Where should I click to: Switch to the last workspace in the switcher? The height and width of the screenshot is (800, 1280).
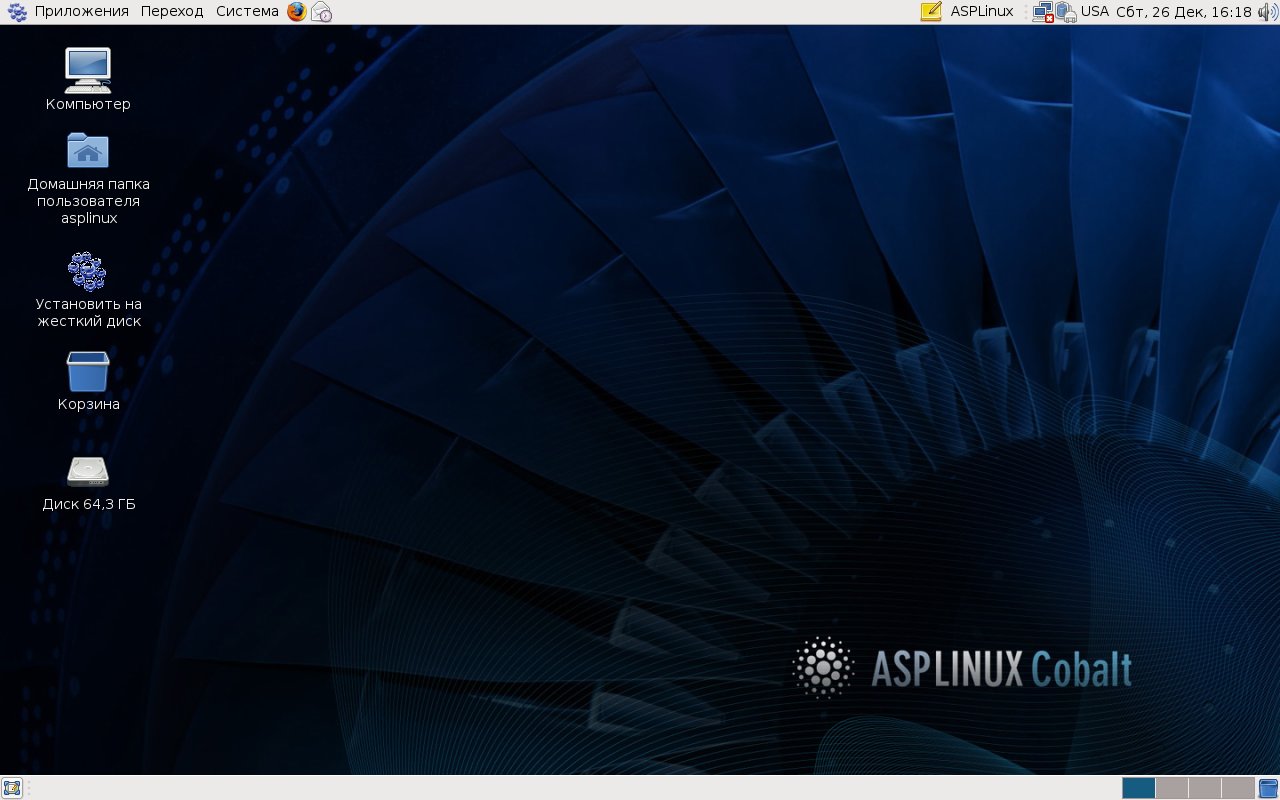click(1238, 788)
